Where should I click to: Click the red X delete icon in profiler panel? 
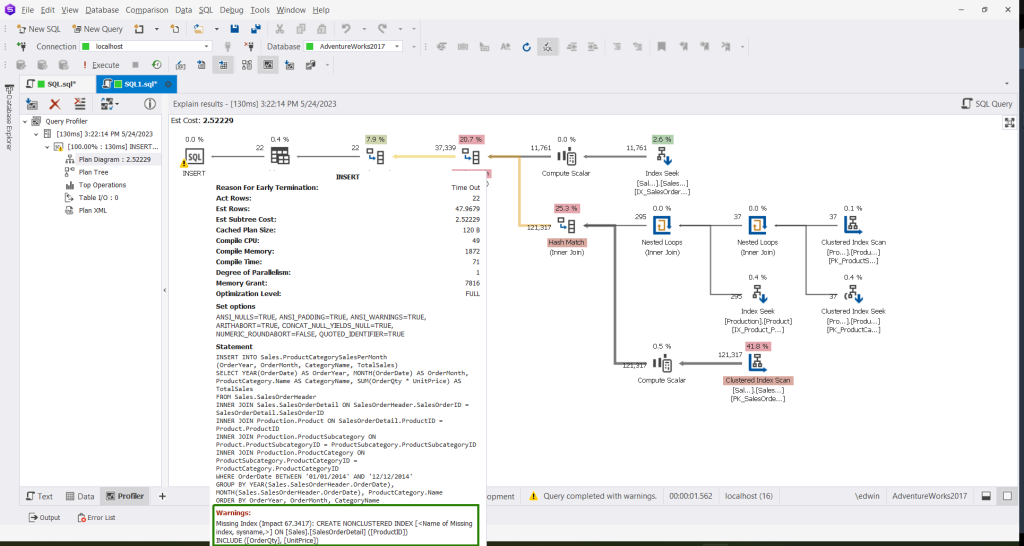56,104
